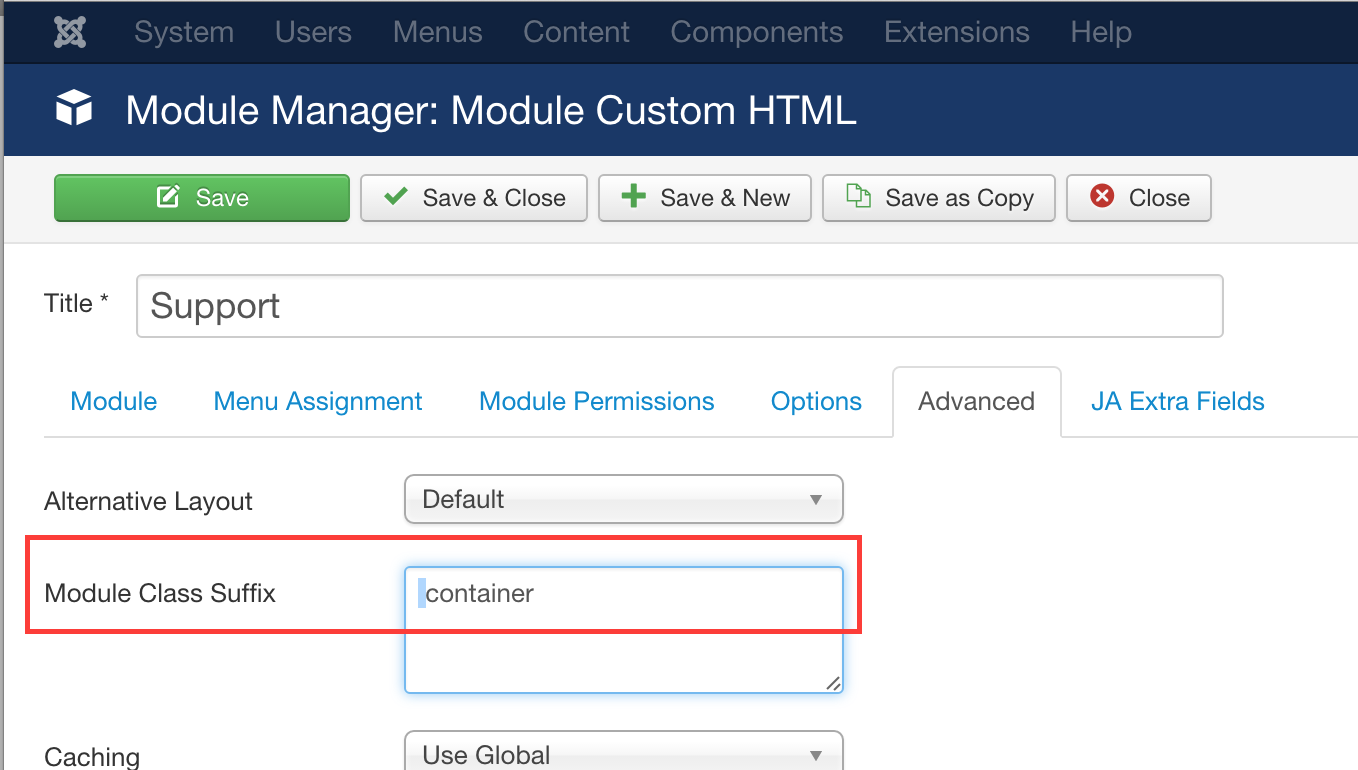Image resolution: width=1358 pixels, height=770 pixels.
Task: Click Save & Close button
Action: [474, 198]
